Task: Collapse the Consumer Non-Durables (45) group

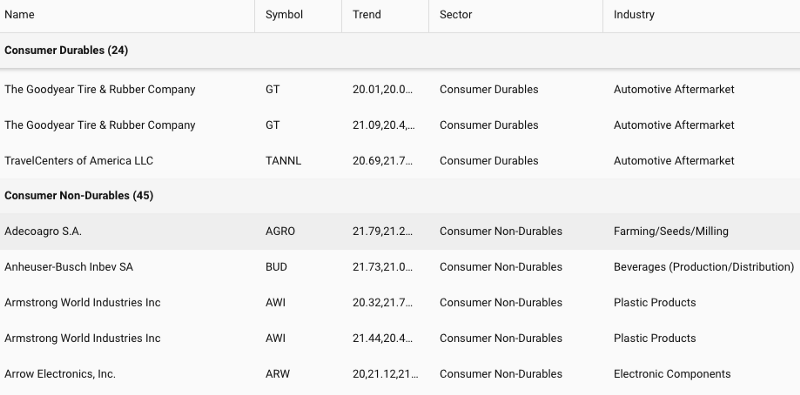Action: [79, 195]
